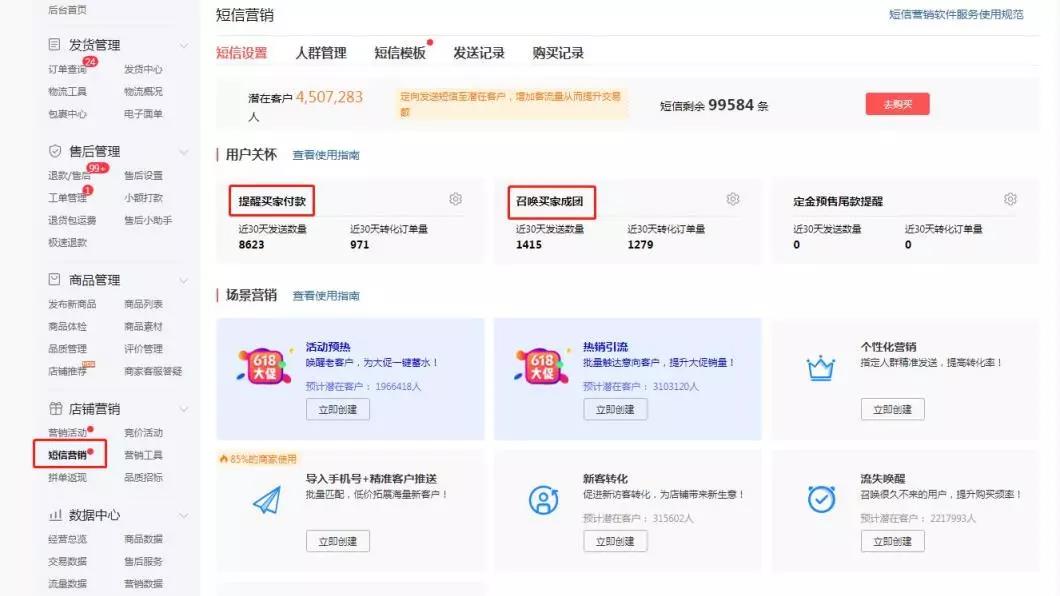The height and width of the screenshot is (596, 1060).
Task: Switch to the 购买记录 tab
Action: pos(558,53)
